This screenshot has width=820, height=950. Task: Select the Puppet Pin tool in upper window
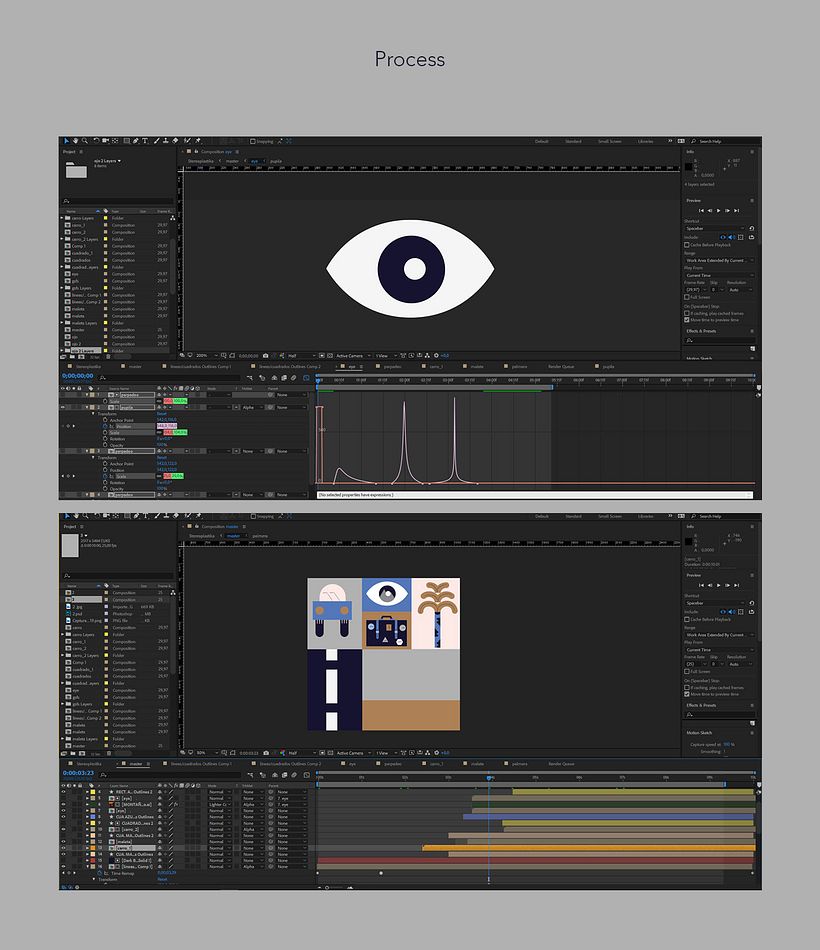coord(198,141)
